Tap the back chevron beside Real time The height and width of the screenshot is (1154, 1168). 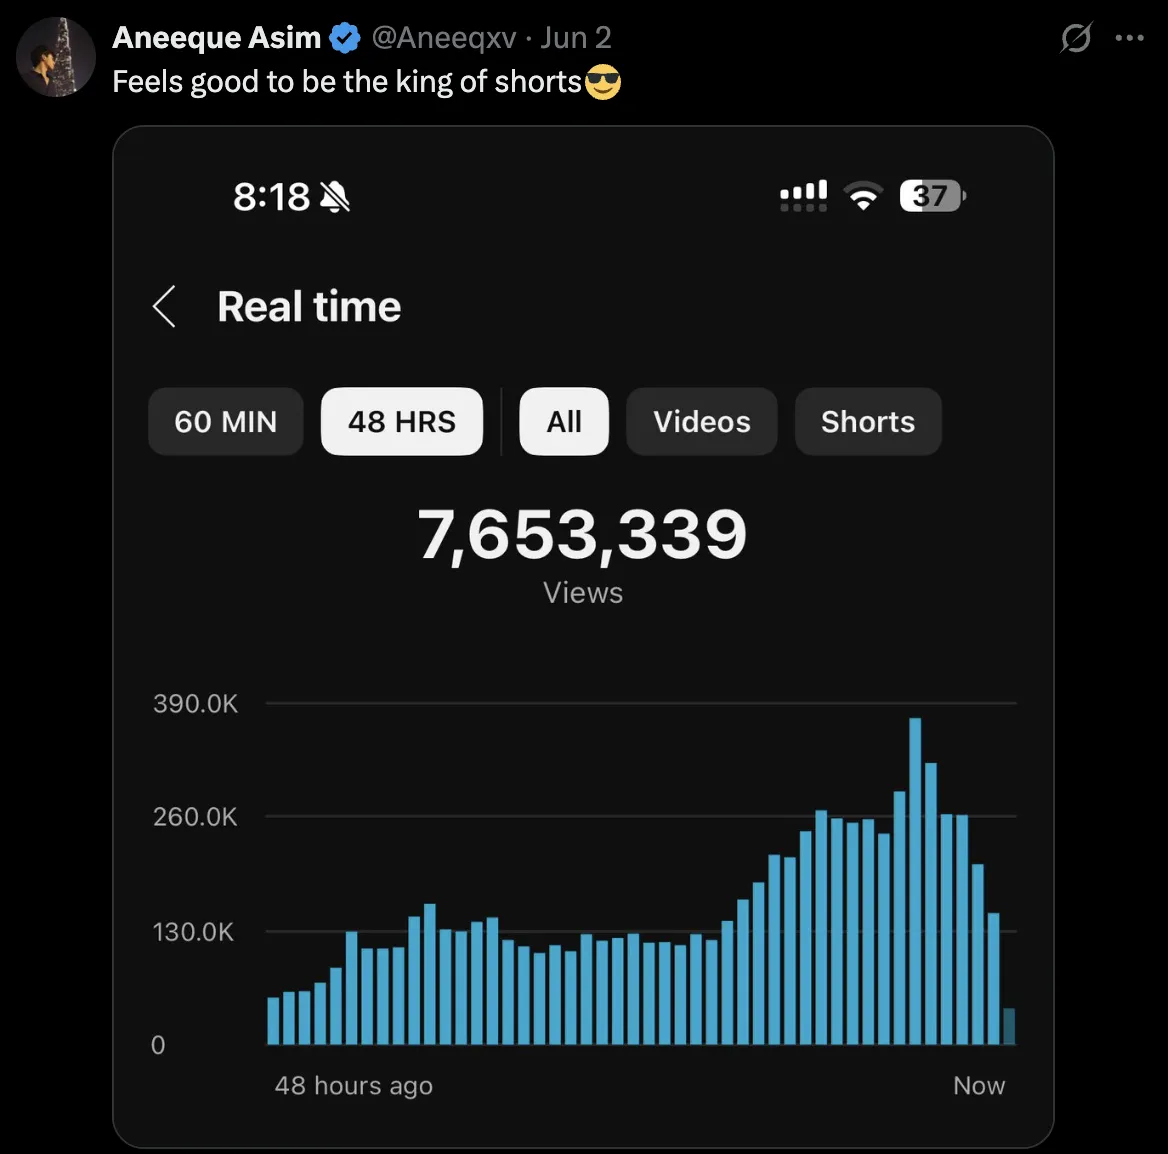165,306
